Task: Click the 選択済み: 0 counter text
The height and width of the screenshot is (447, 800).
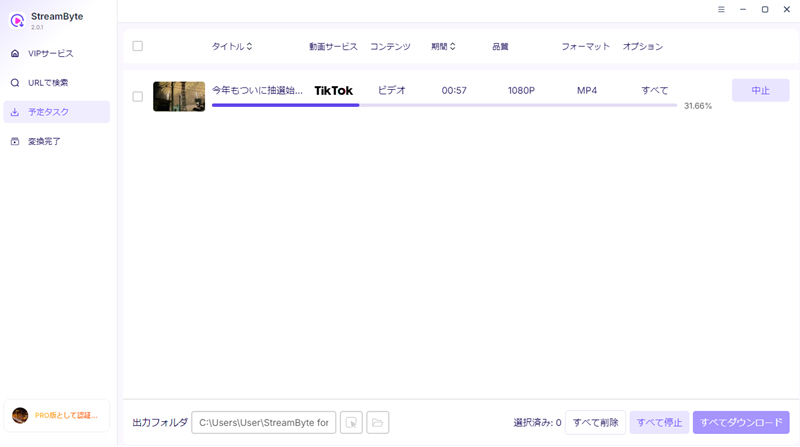Action: click(x=537, y=423)
